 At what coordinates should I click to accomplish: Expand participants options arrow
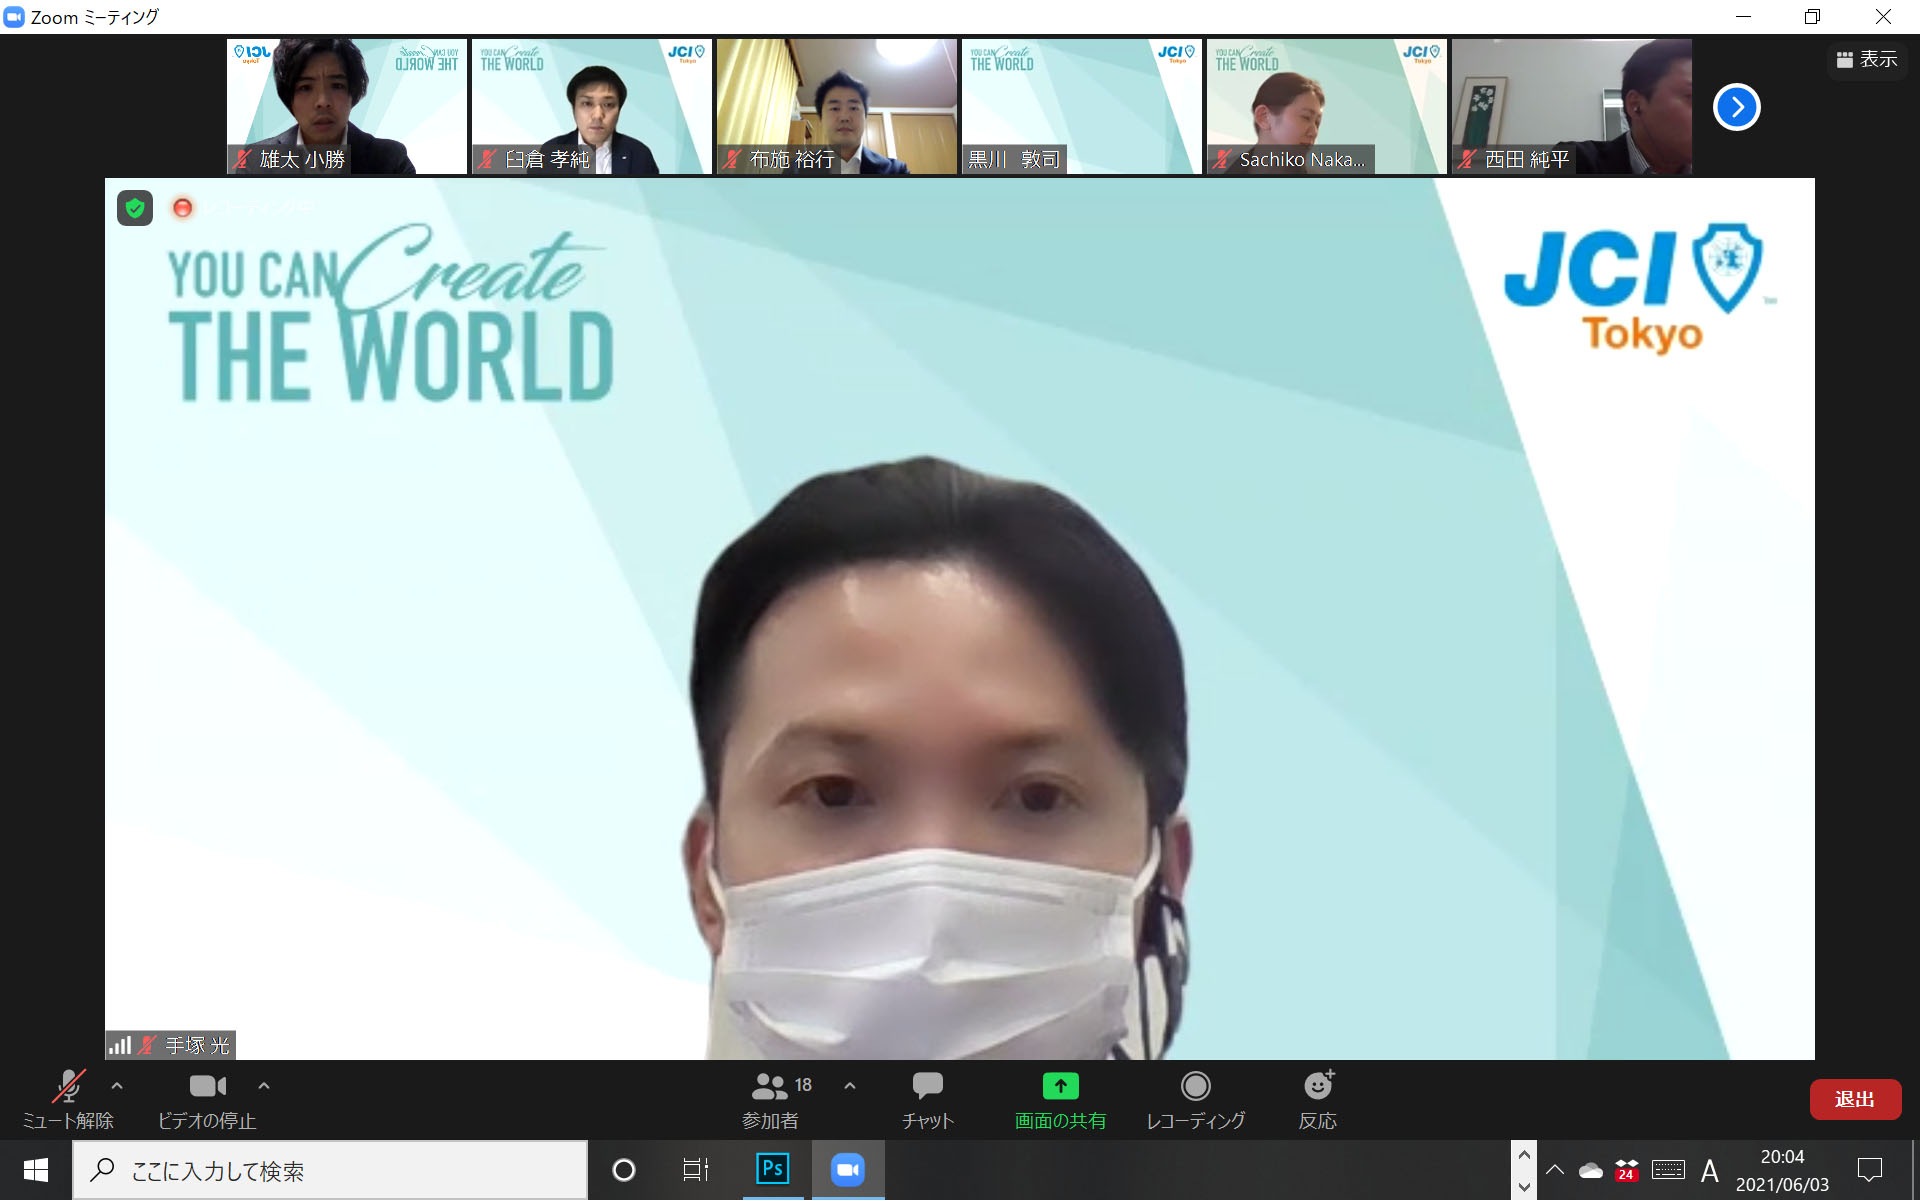pyautogui.click(x=850, y=1085)
